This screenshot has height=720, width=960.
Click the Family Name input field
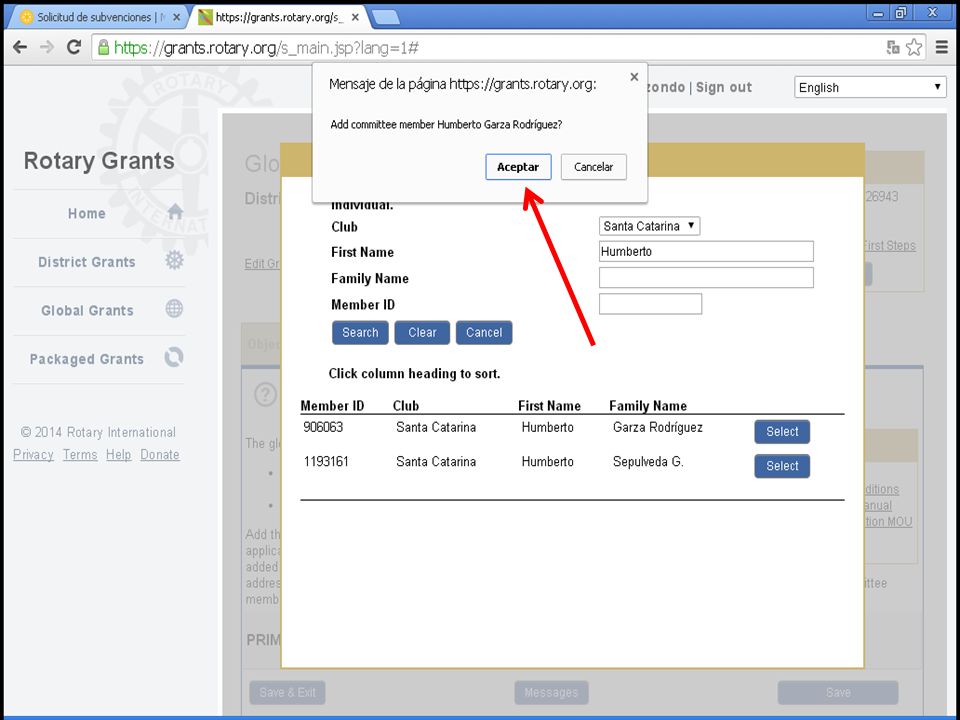[706, 277]
